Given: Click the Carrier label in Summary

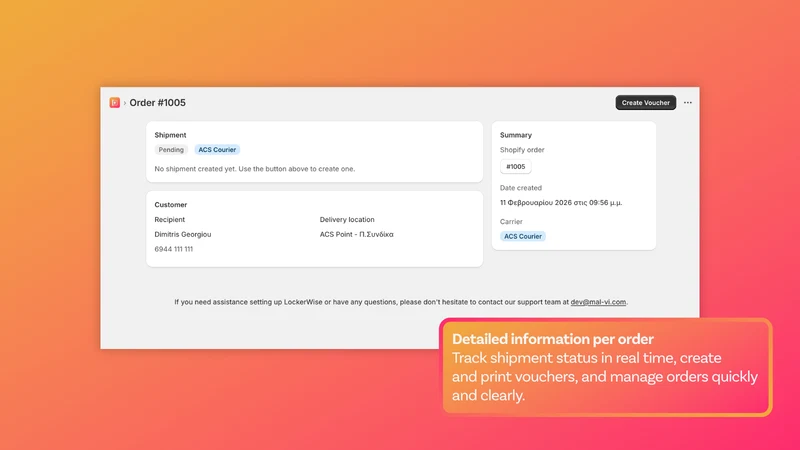Looking at the screenshot, I should pyautogui.click(x=511, y=221).
